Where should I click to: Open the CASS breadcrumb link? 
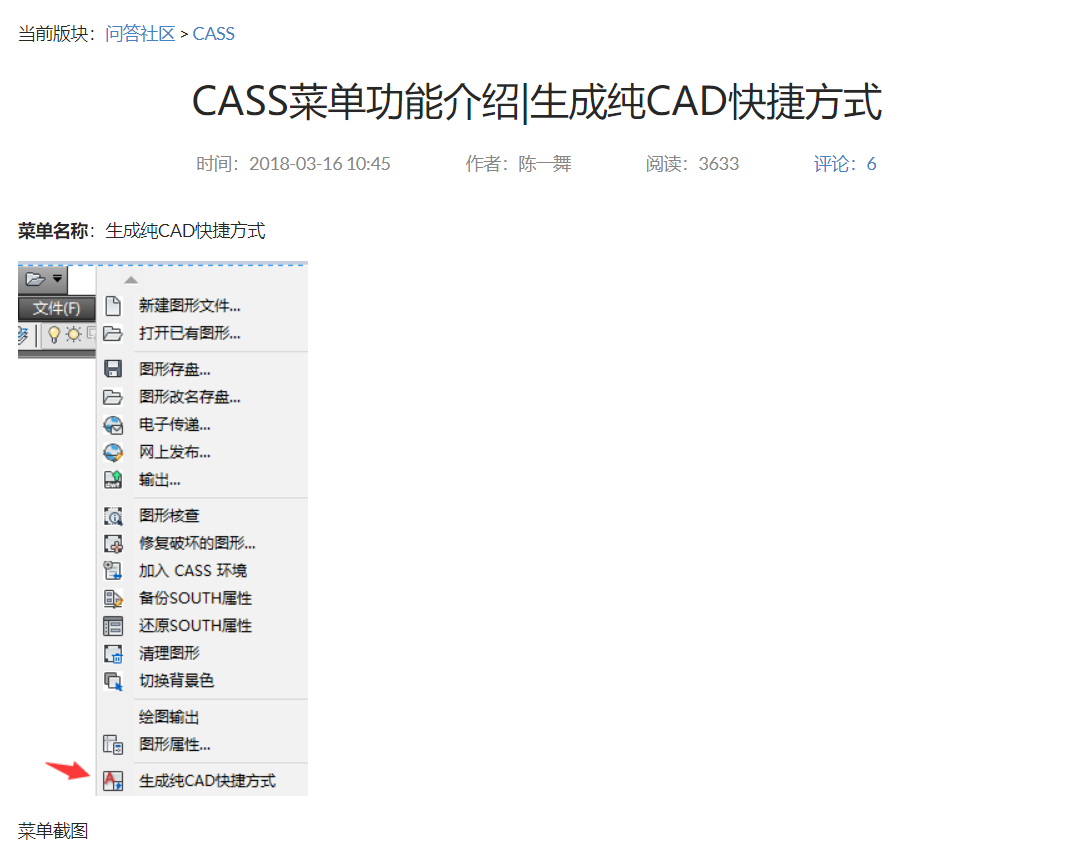coord(214,34)
